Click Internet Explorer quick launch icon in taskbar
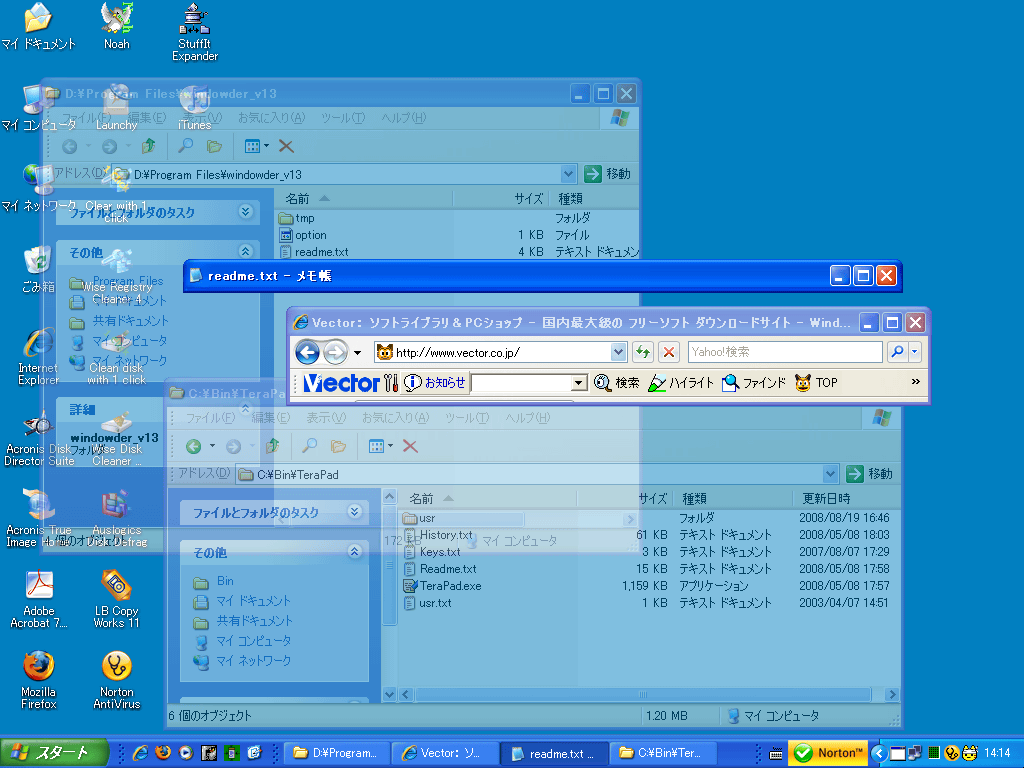Viewport: 1024px width, 768px height. (140, 753)
